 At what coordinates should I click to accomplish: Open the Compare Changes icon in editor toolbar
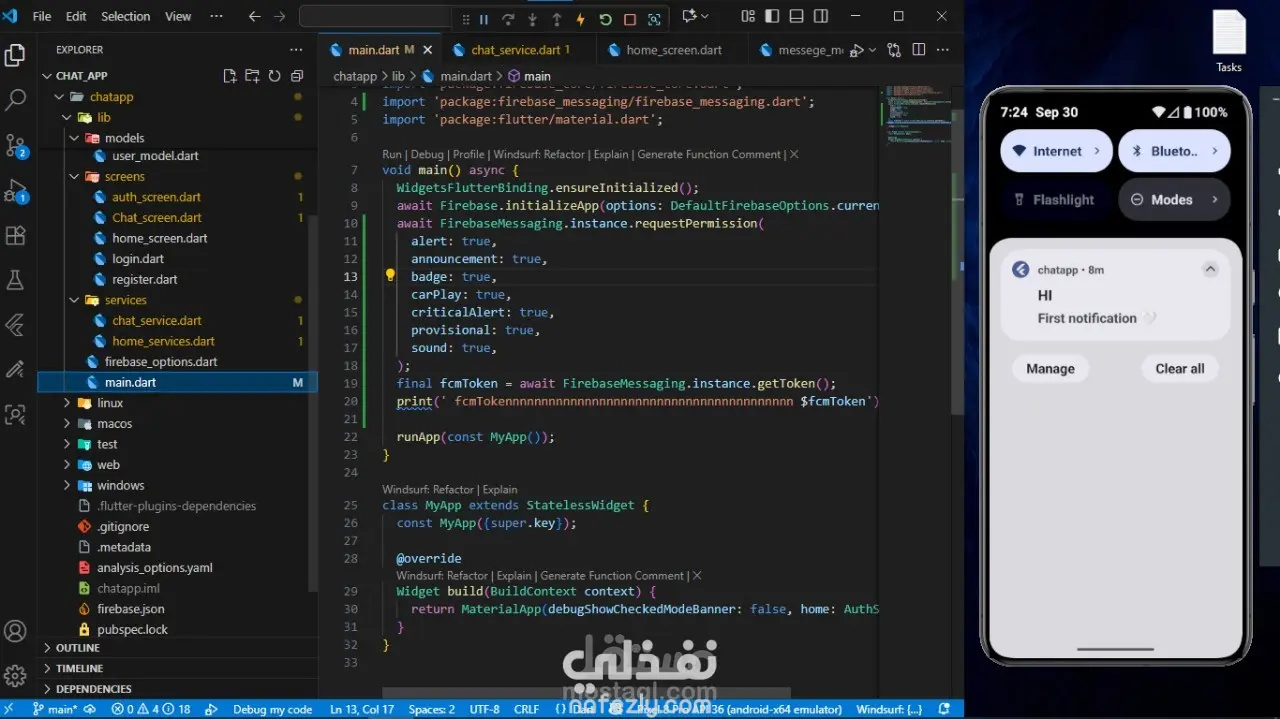(x=894, y=50)
